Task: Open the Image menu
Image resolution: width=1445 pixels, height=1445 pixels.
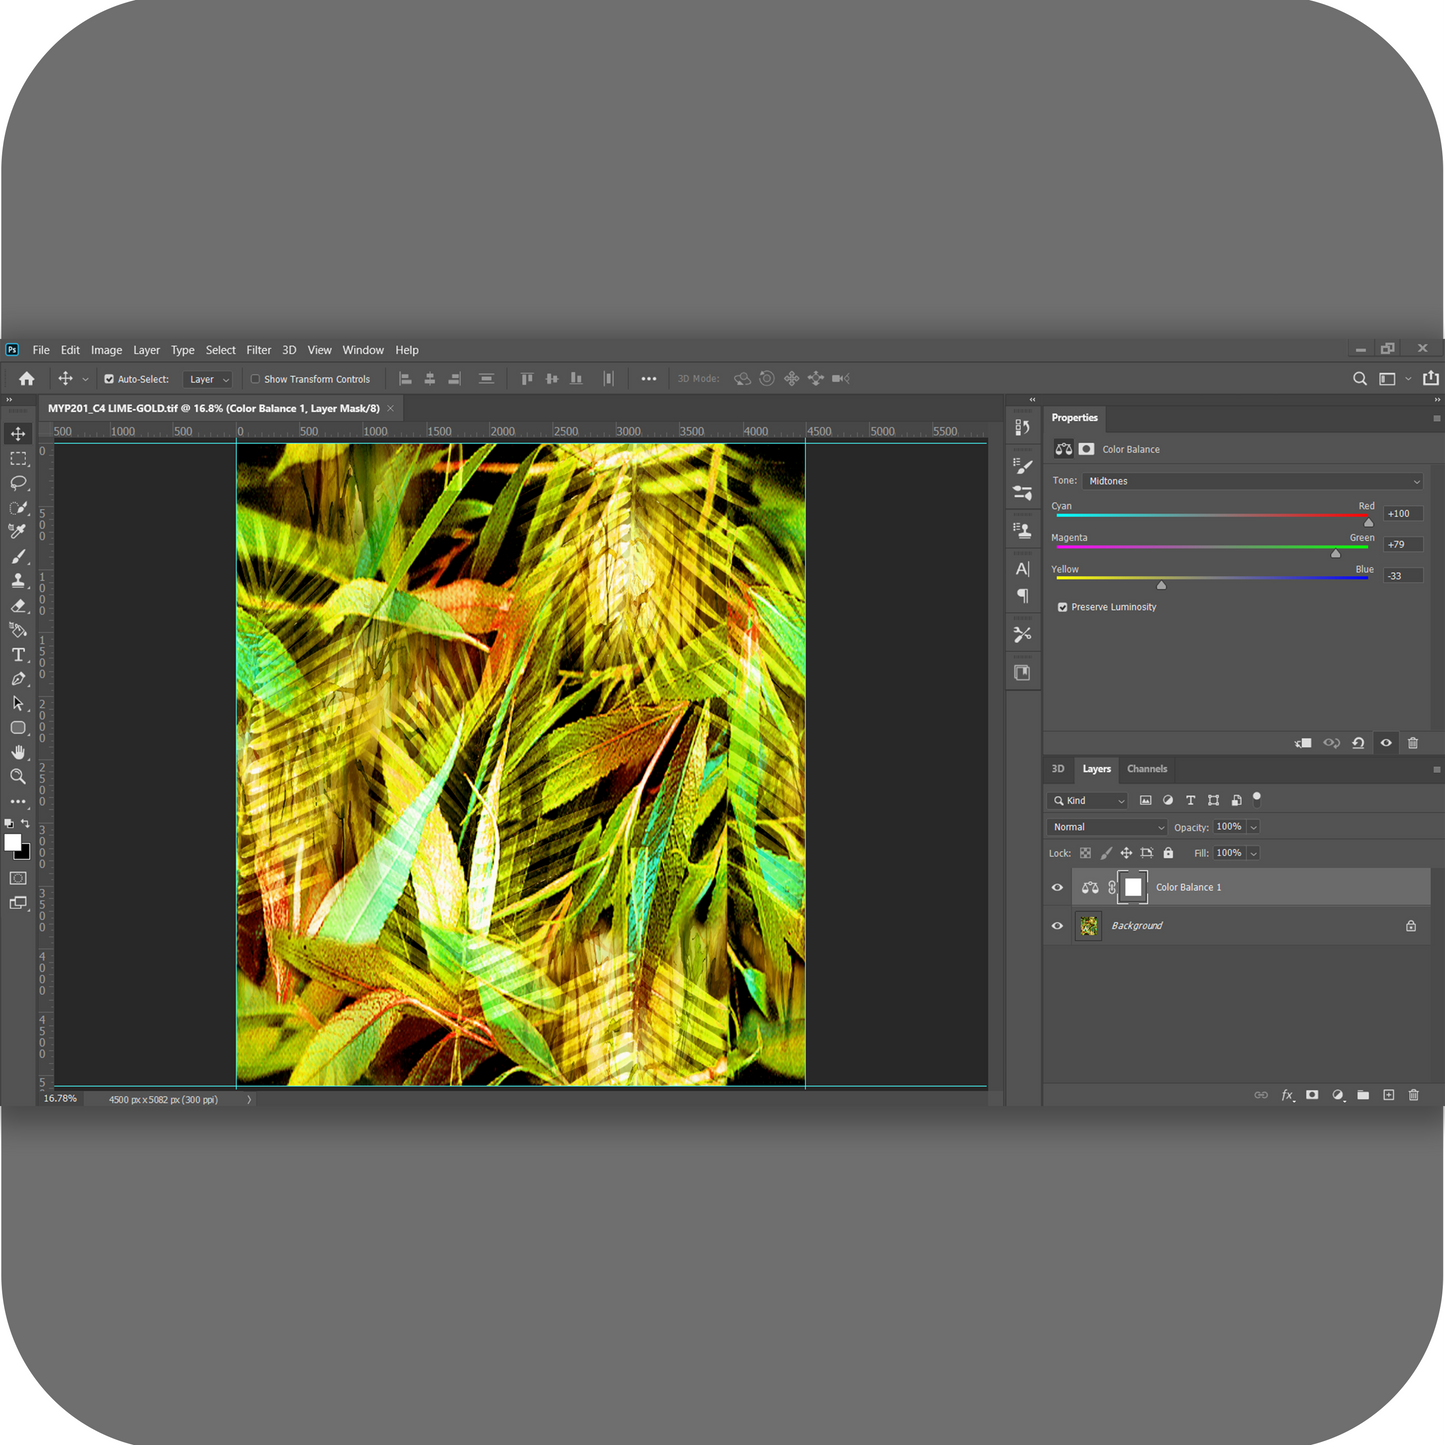Action: 106,350
